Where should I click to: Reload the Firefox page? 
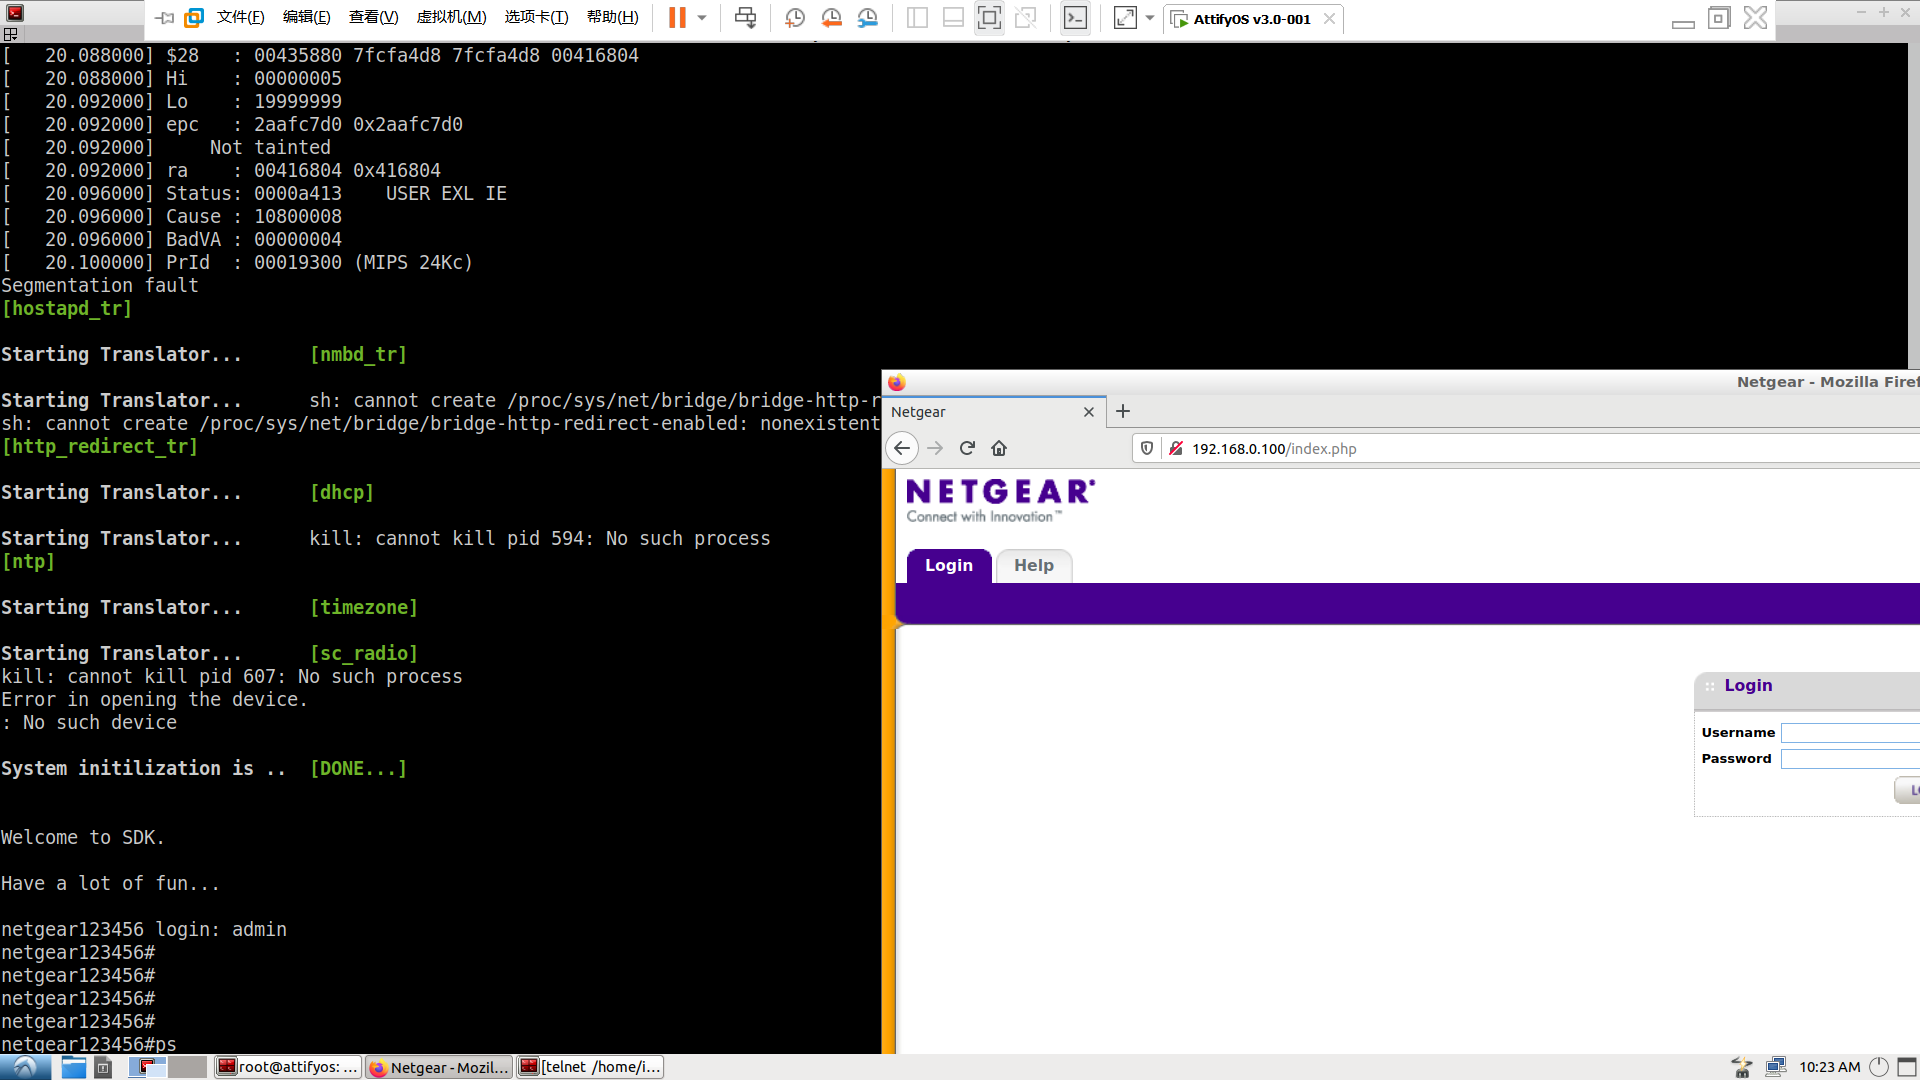(x=967, y=448)
